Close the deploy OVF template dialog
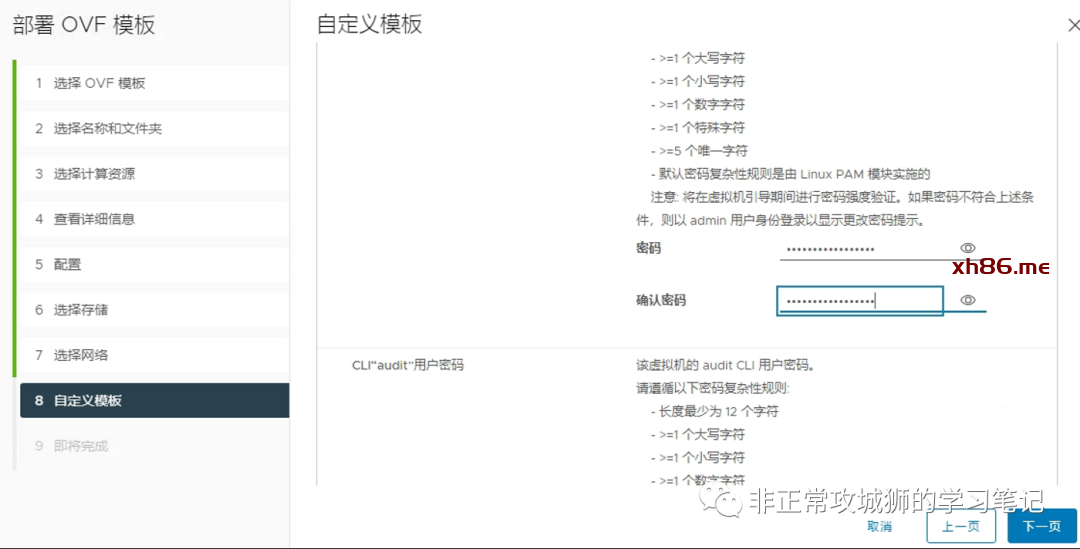The image size is (1080, 549). coord(1073,27)
